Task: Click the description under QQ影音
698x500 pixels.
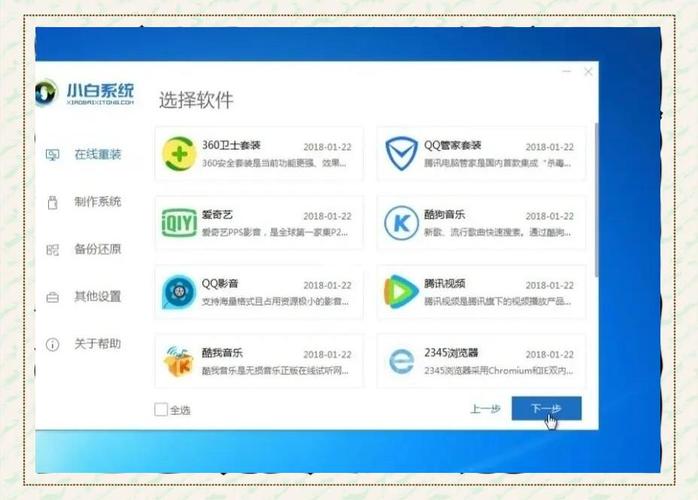Action: (275, 301)
